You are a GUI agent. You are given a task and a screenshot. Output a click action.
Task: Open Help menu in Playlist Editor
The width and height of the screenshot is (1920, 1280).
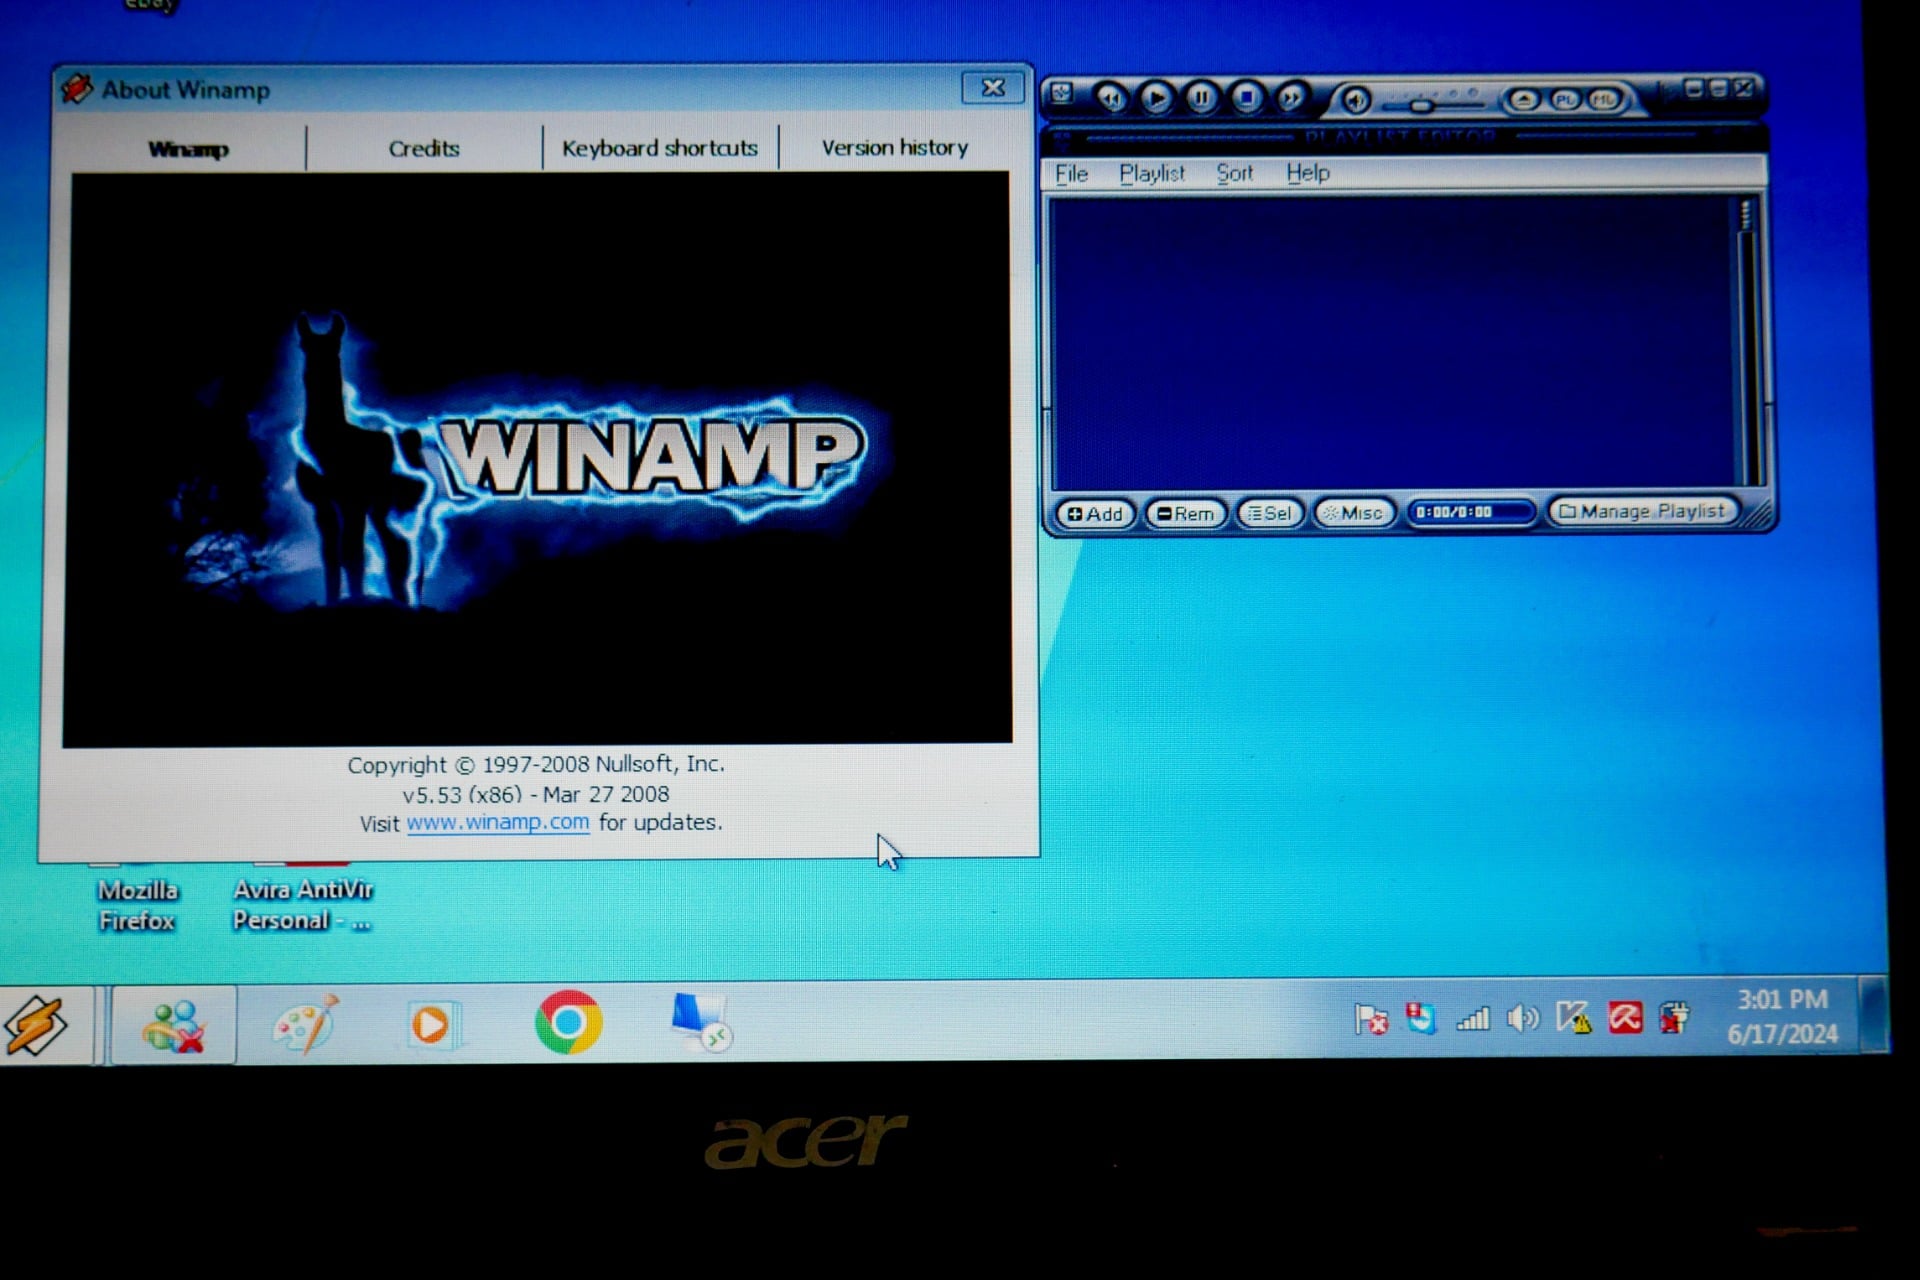coord(1307,173)
